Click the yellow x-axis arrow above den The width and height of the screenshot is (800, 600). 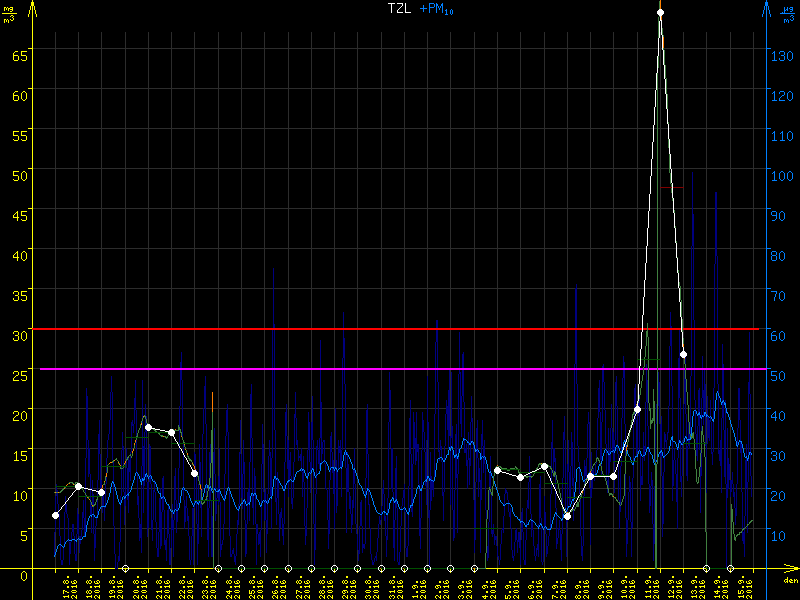(791, 569)
